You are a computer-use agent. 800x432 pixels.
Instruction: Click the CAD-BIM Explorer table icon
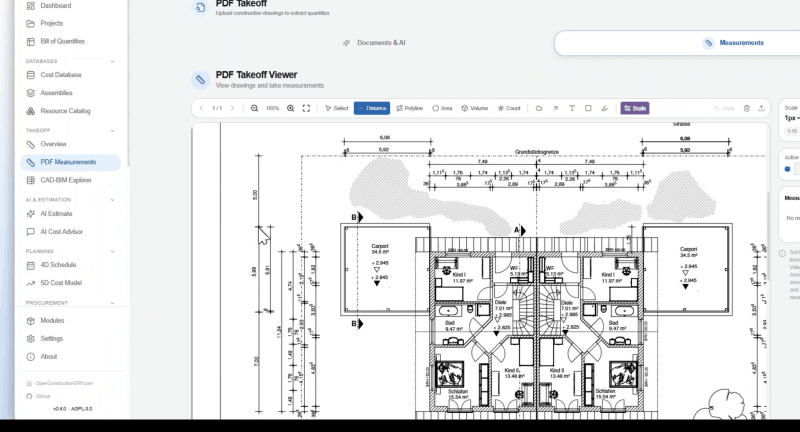(31, 181)
